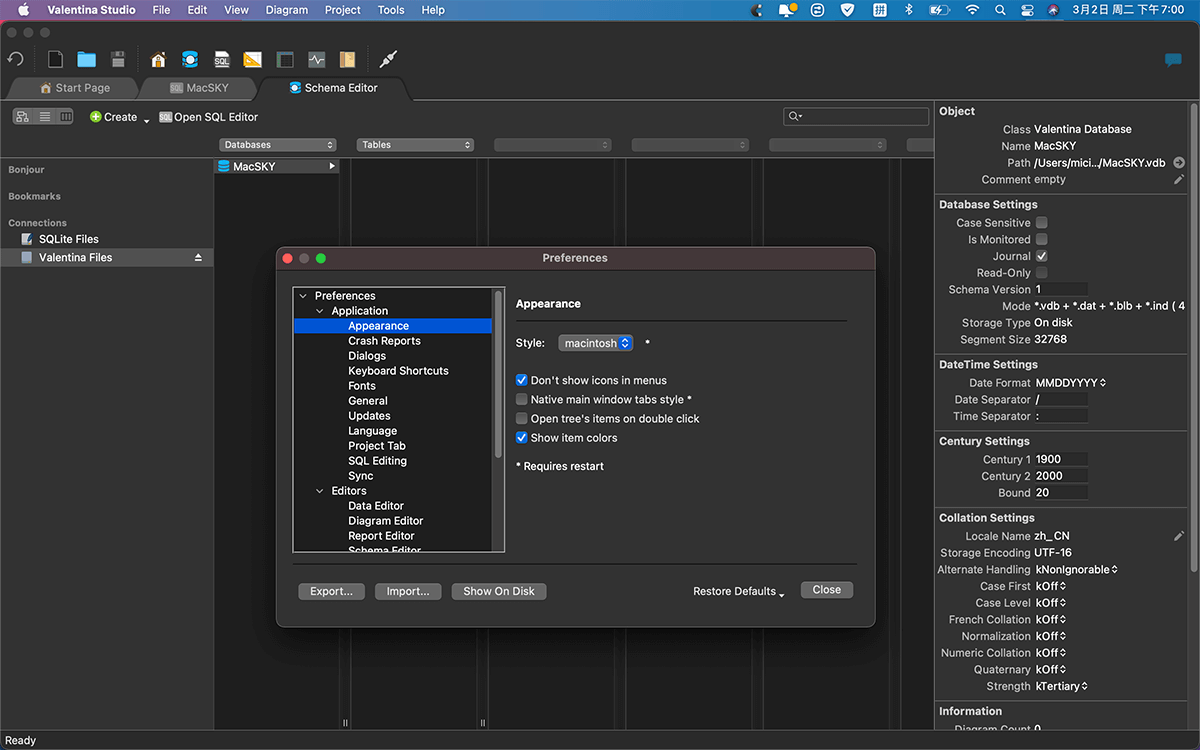Collapse the Application tree node
The height and width of the screenshot is (750, 1200).
click(321, 311)
